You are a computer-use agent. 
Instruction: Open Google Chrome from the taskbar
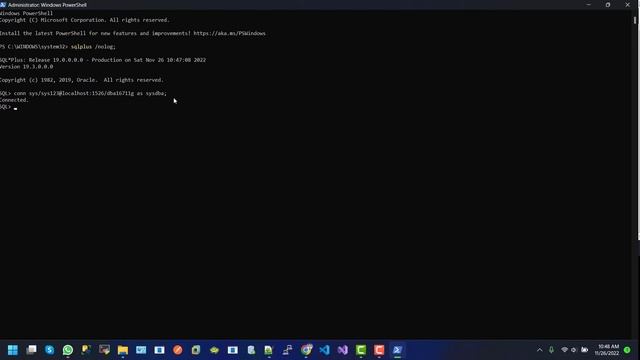[306, 350]
